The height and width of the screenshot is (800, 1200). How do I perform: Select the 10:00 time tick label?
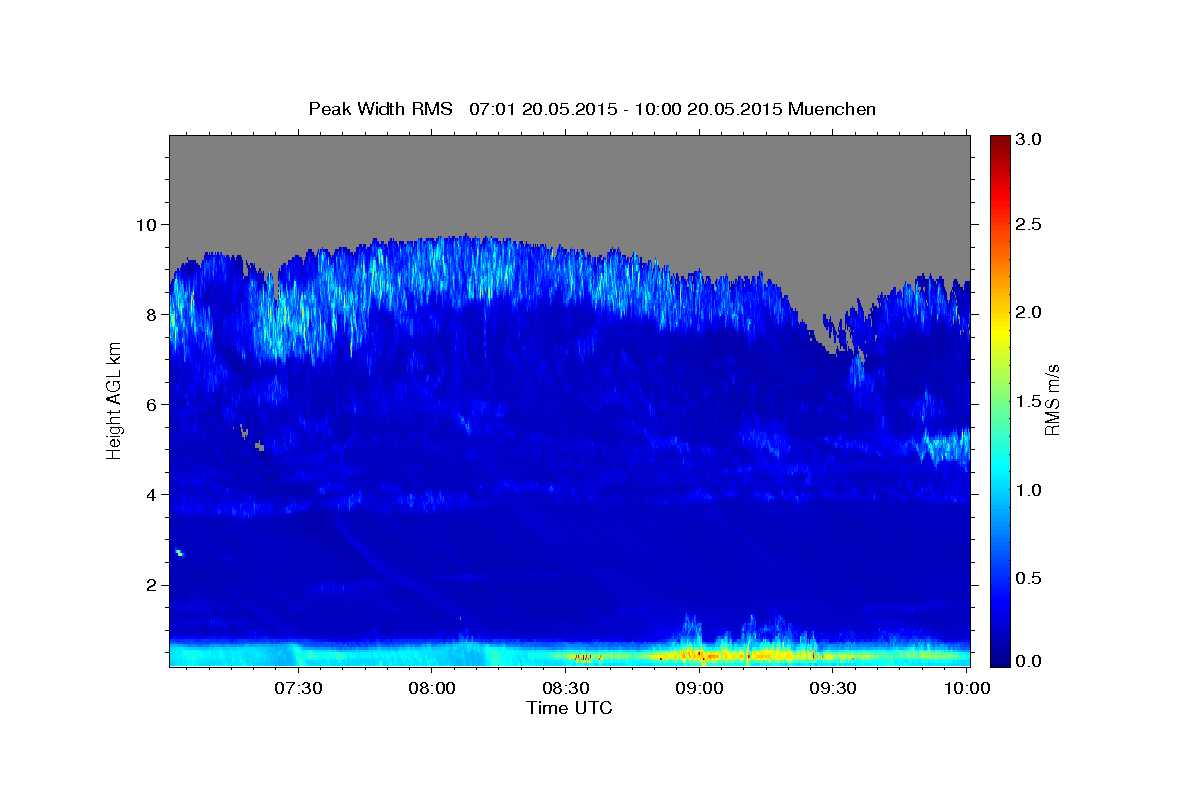(967, 689)
